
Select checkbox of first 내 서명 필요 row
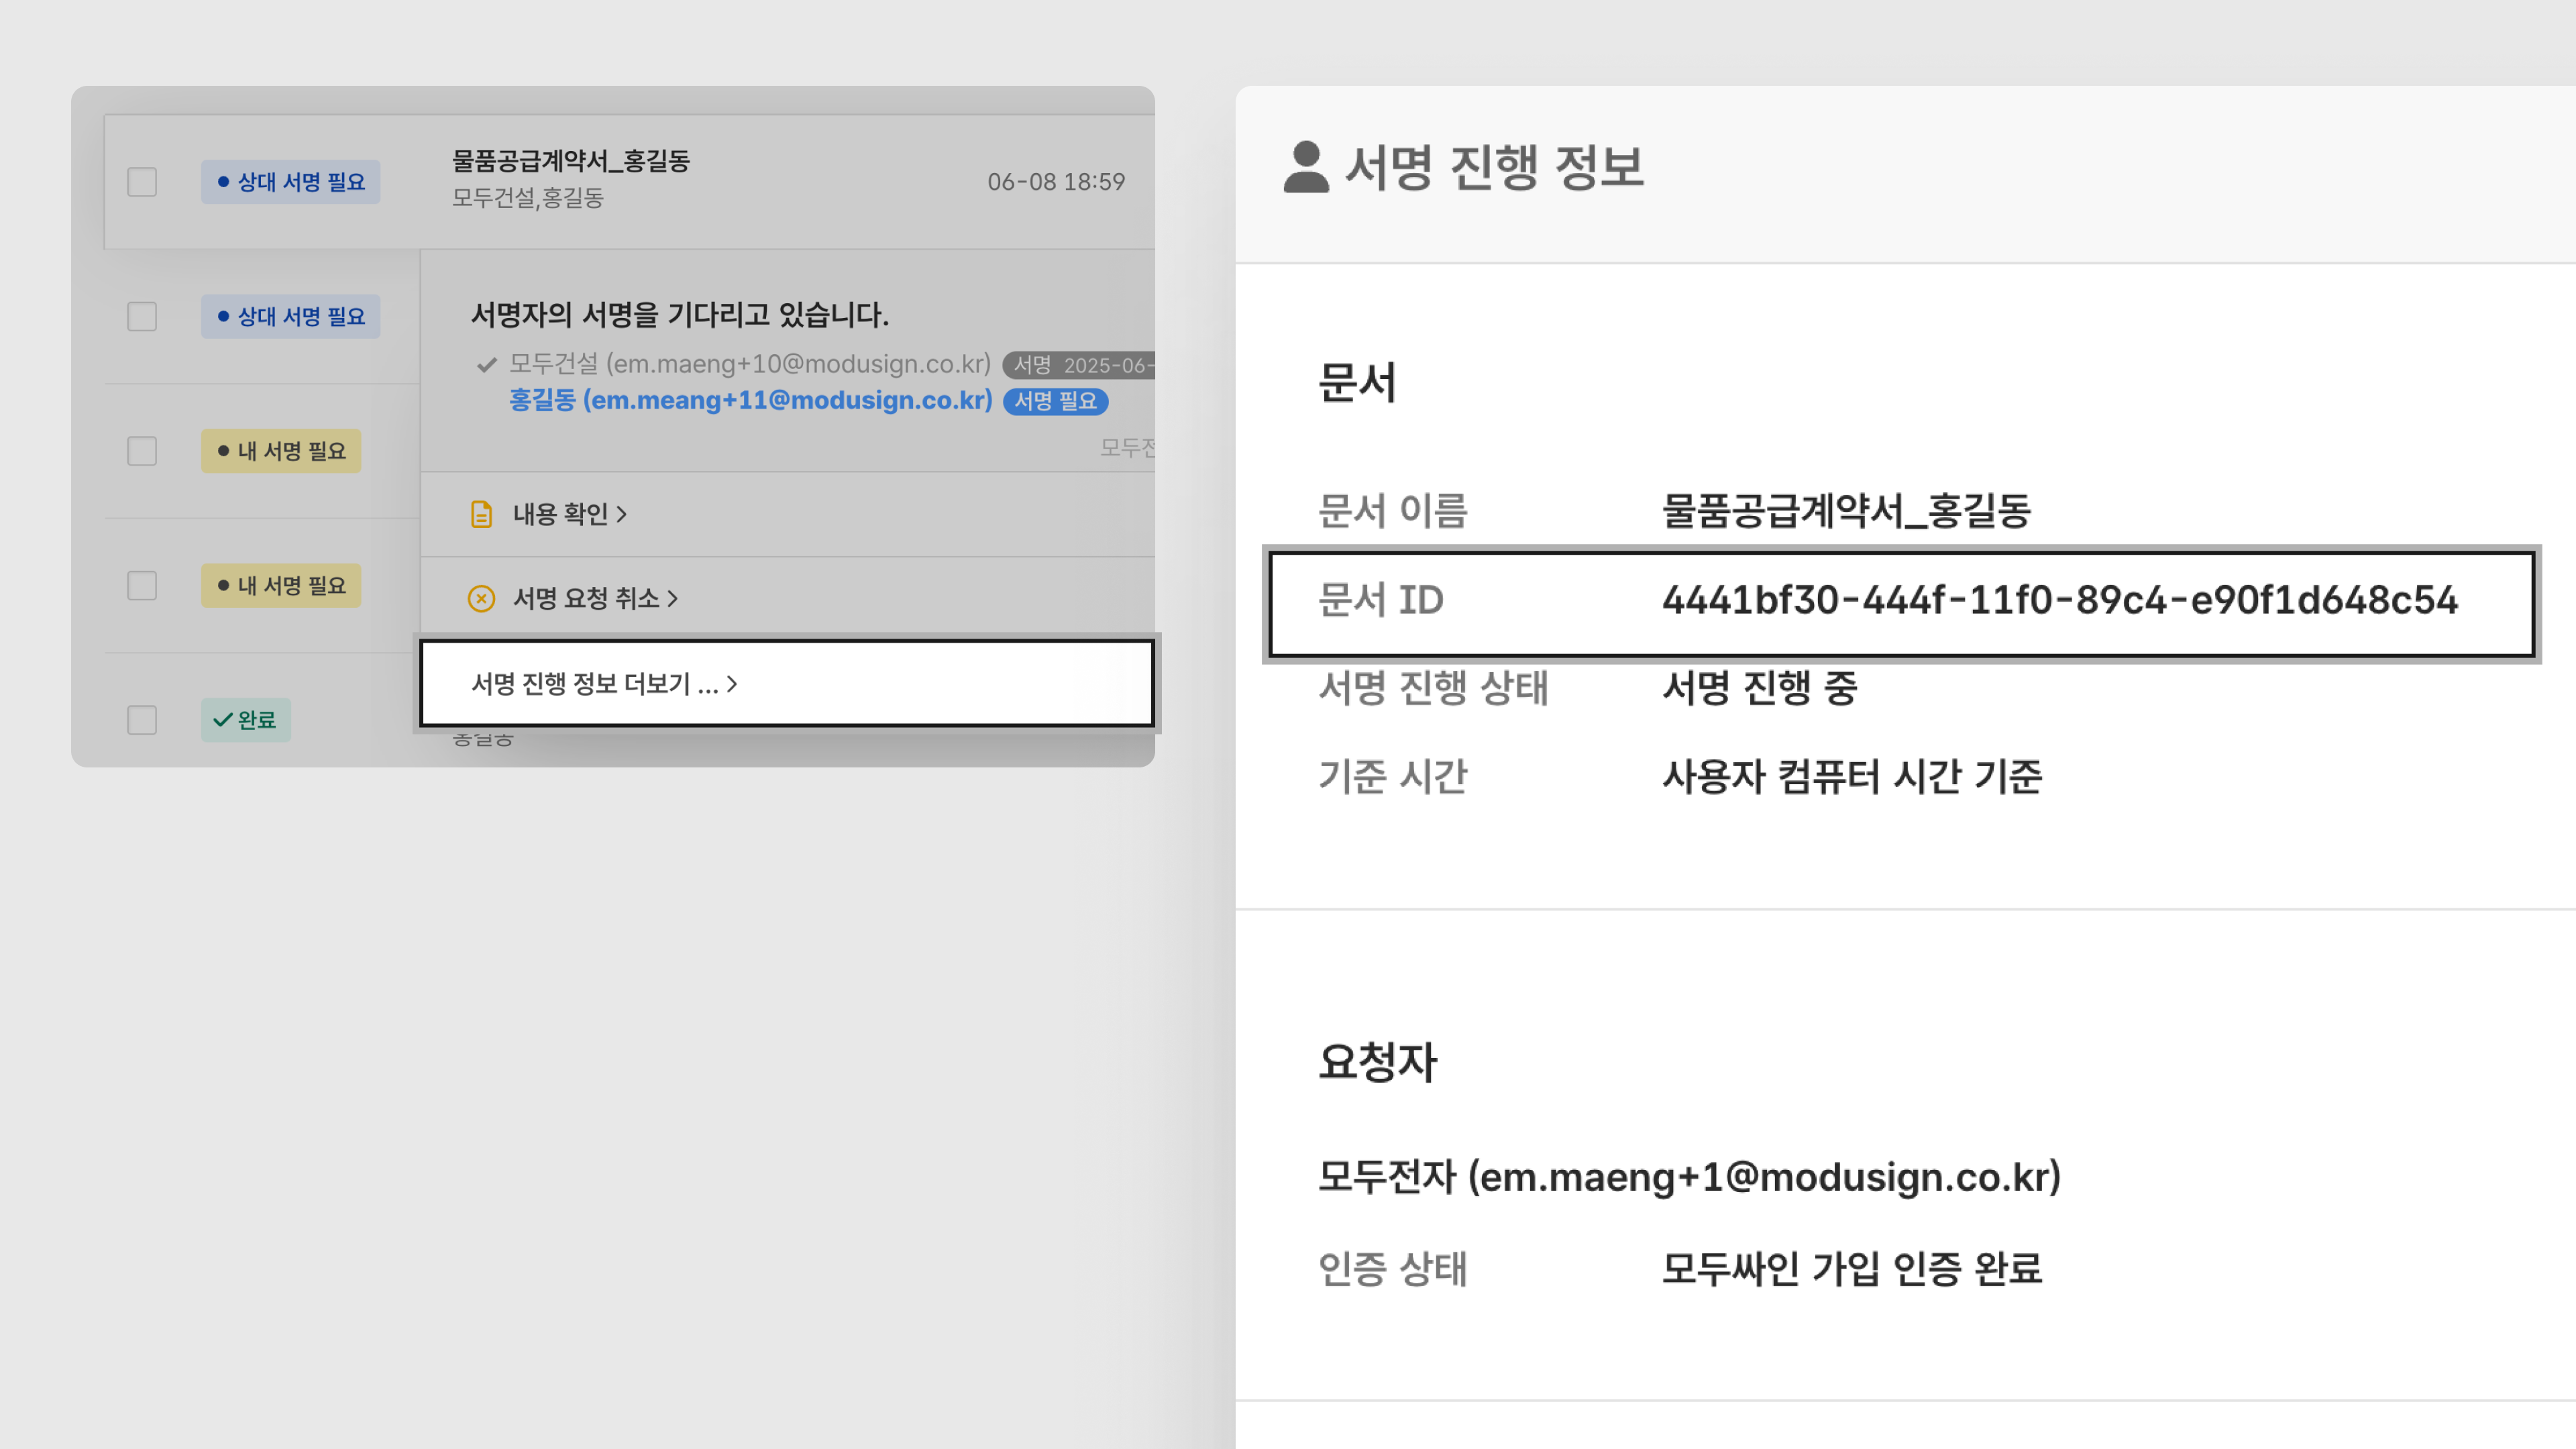point(142,451)
